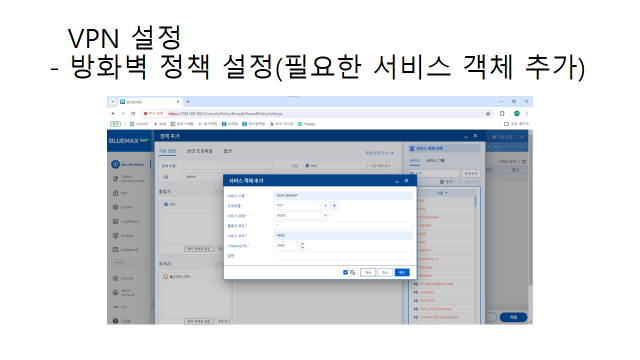Minimize the service object add dialog
This screenshot has width=640, height=360.
pyautogui.click(x=397, y=181)
